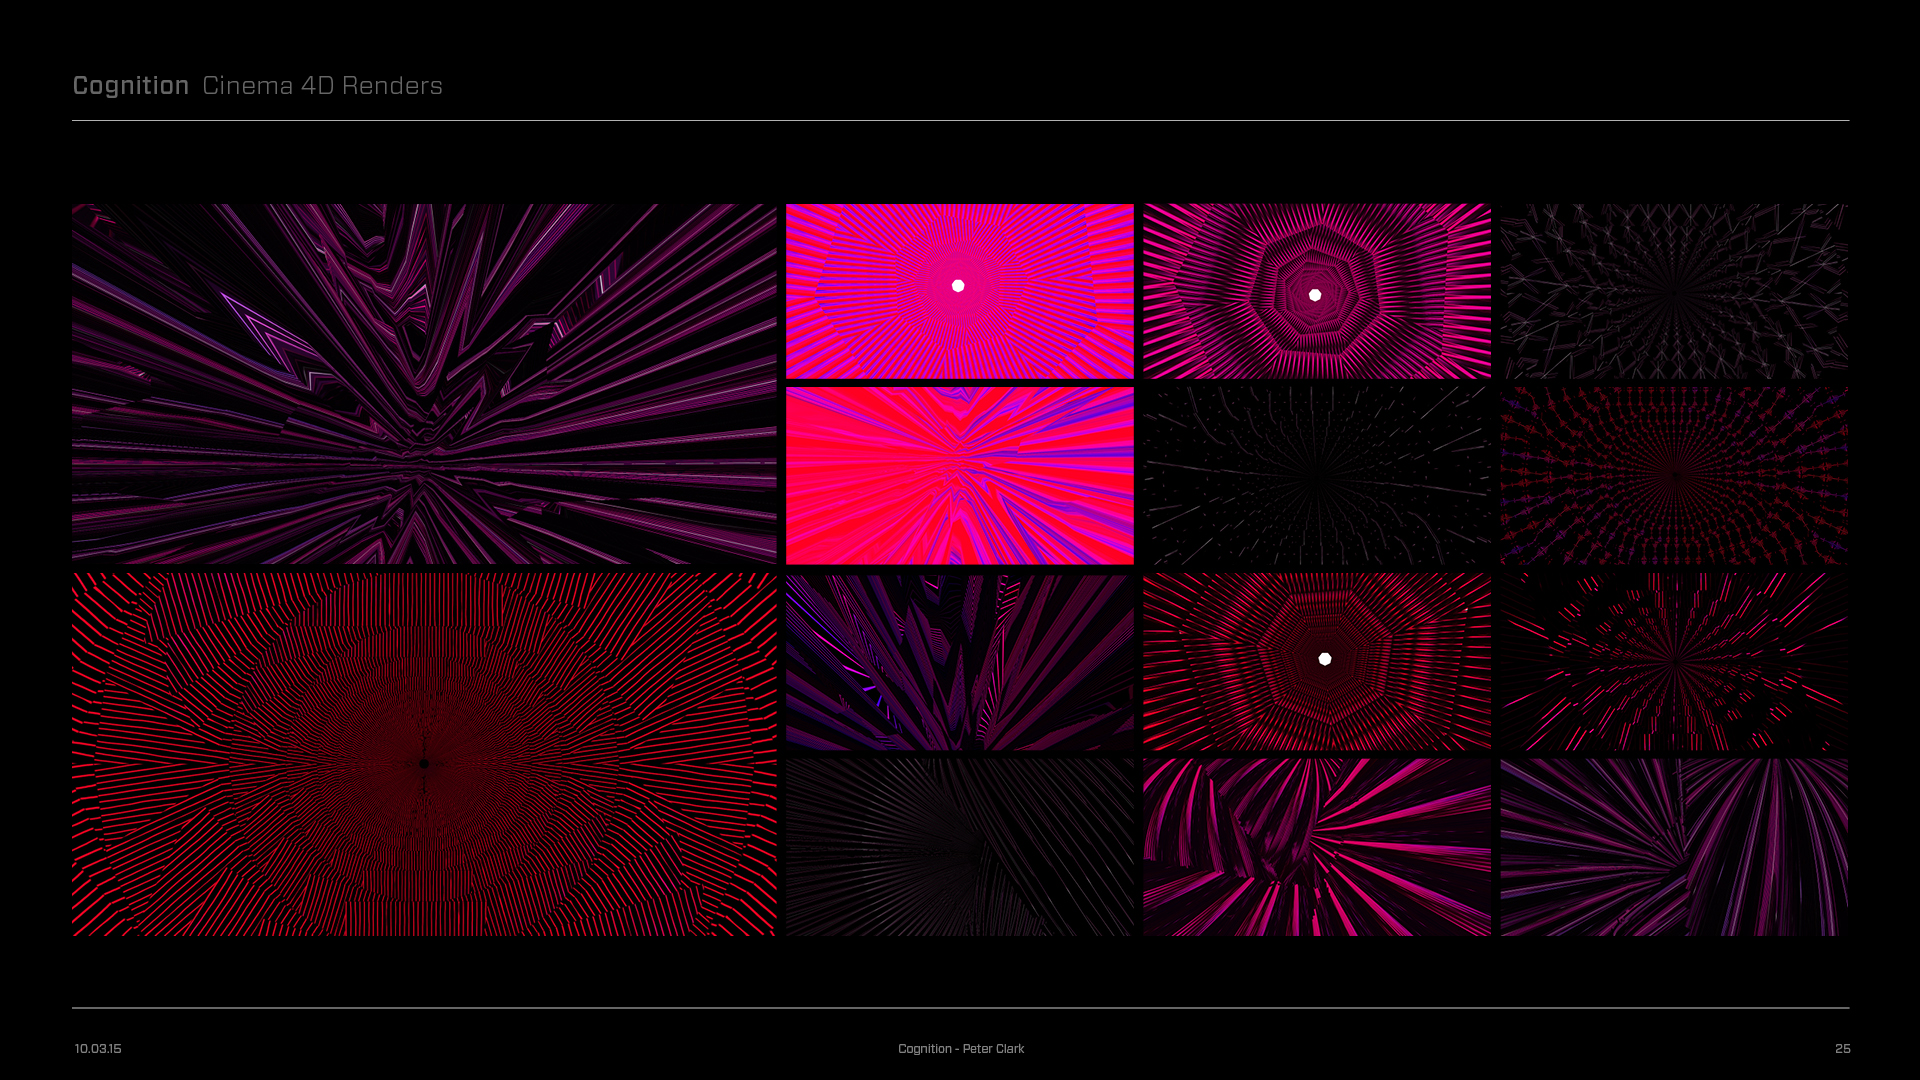This screenshot has height=1080, width=1920.
Task: Open the bright red and blue burst render
Action: pyautogui.click(x=960, y=476)
